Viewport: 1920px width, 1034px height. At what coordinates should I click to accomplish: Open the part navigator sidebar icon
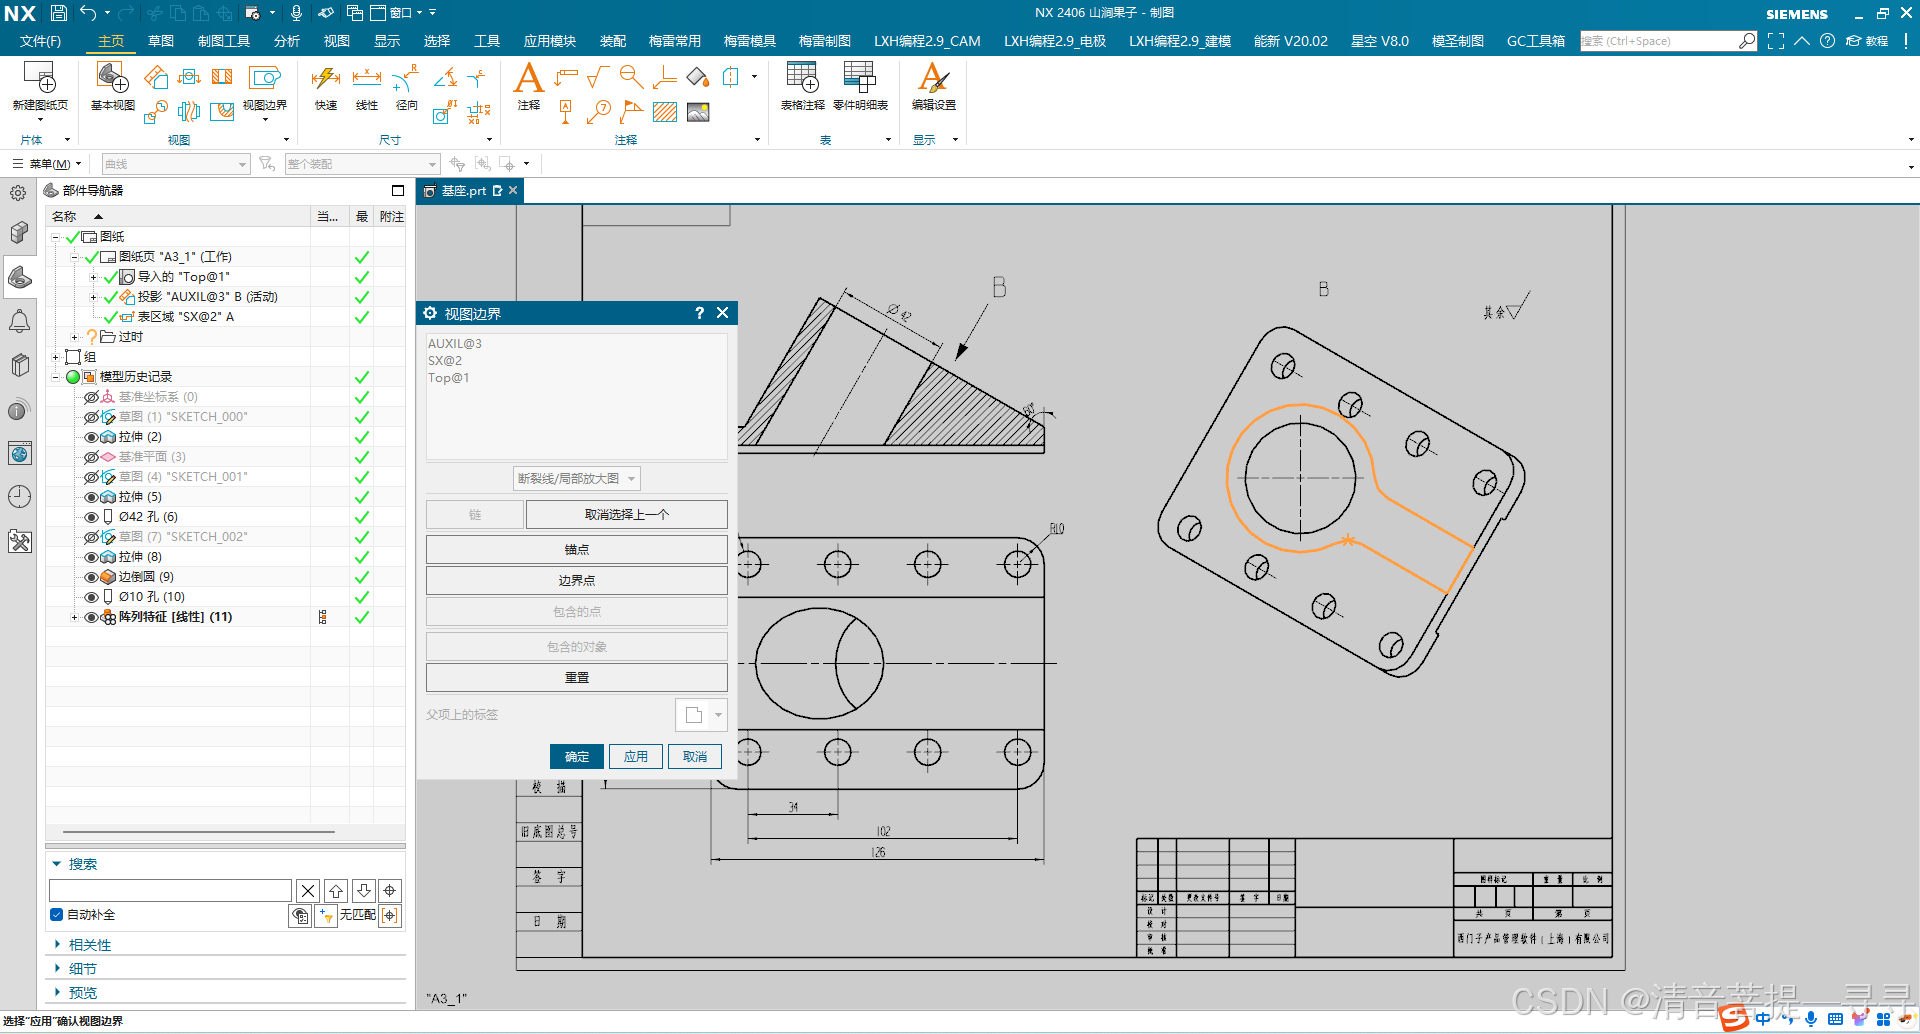point(19,278)
